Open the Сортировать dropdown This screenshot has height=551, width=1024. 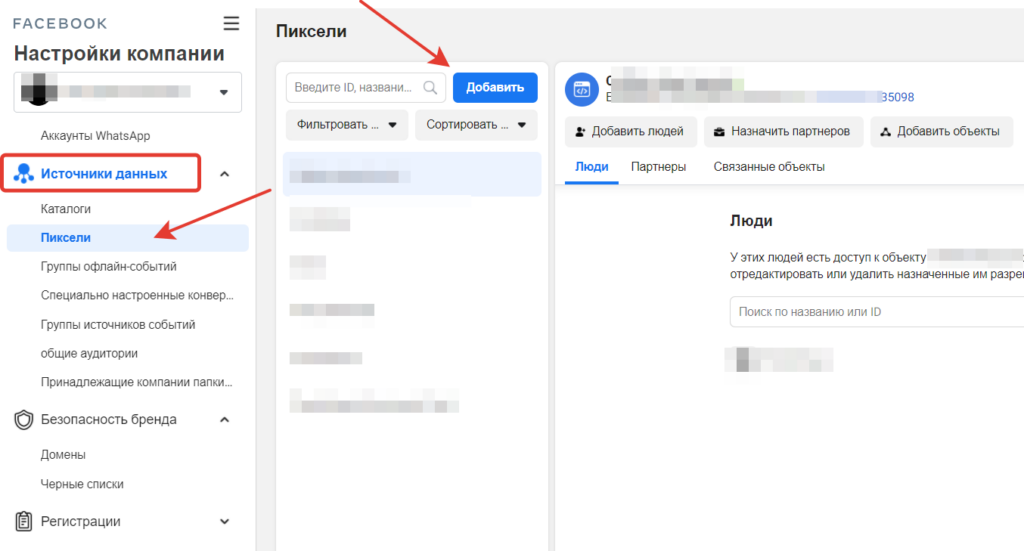(476, 125)
